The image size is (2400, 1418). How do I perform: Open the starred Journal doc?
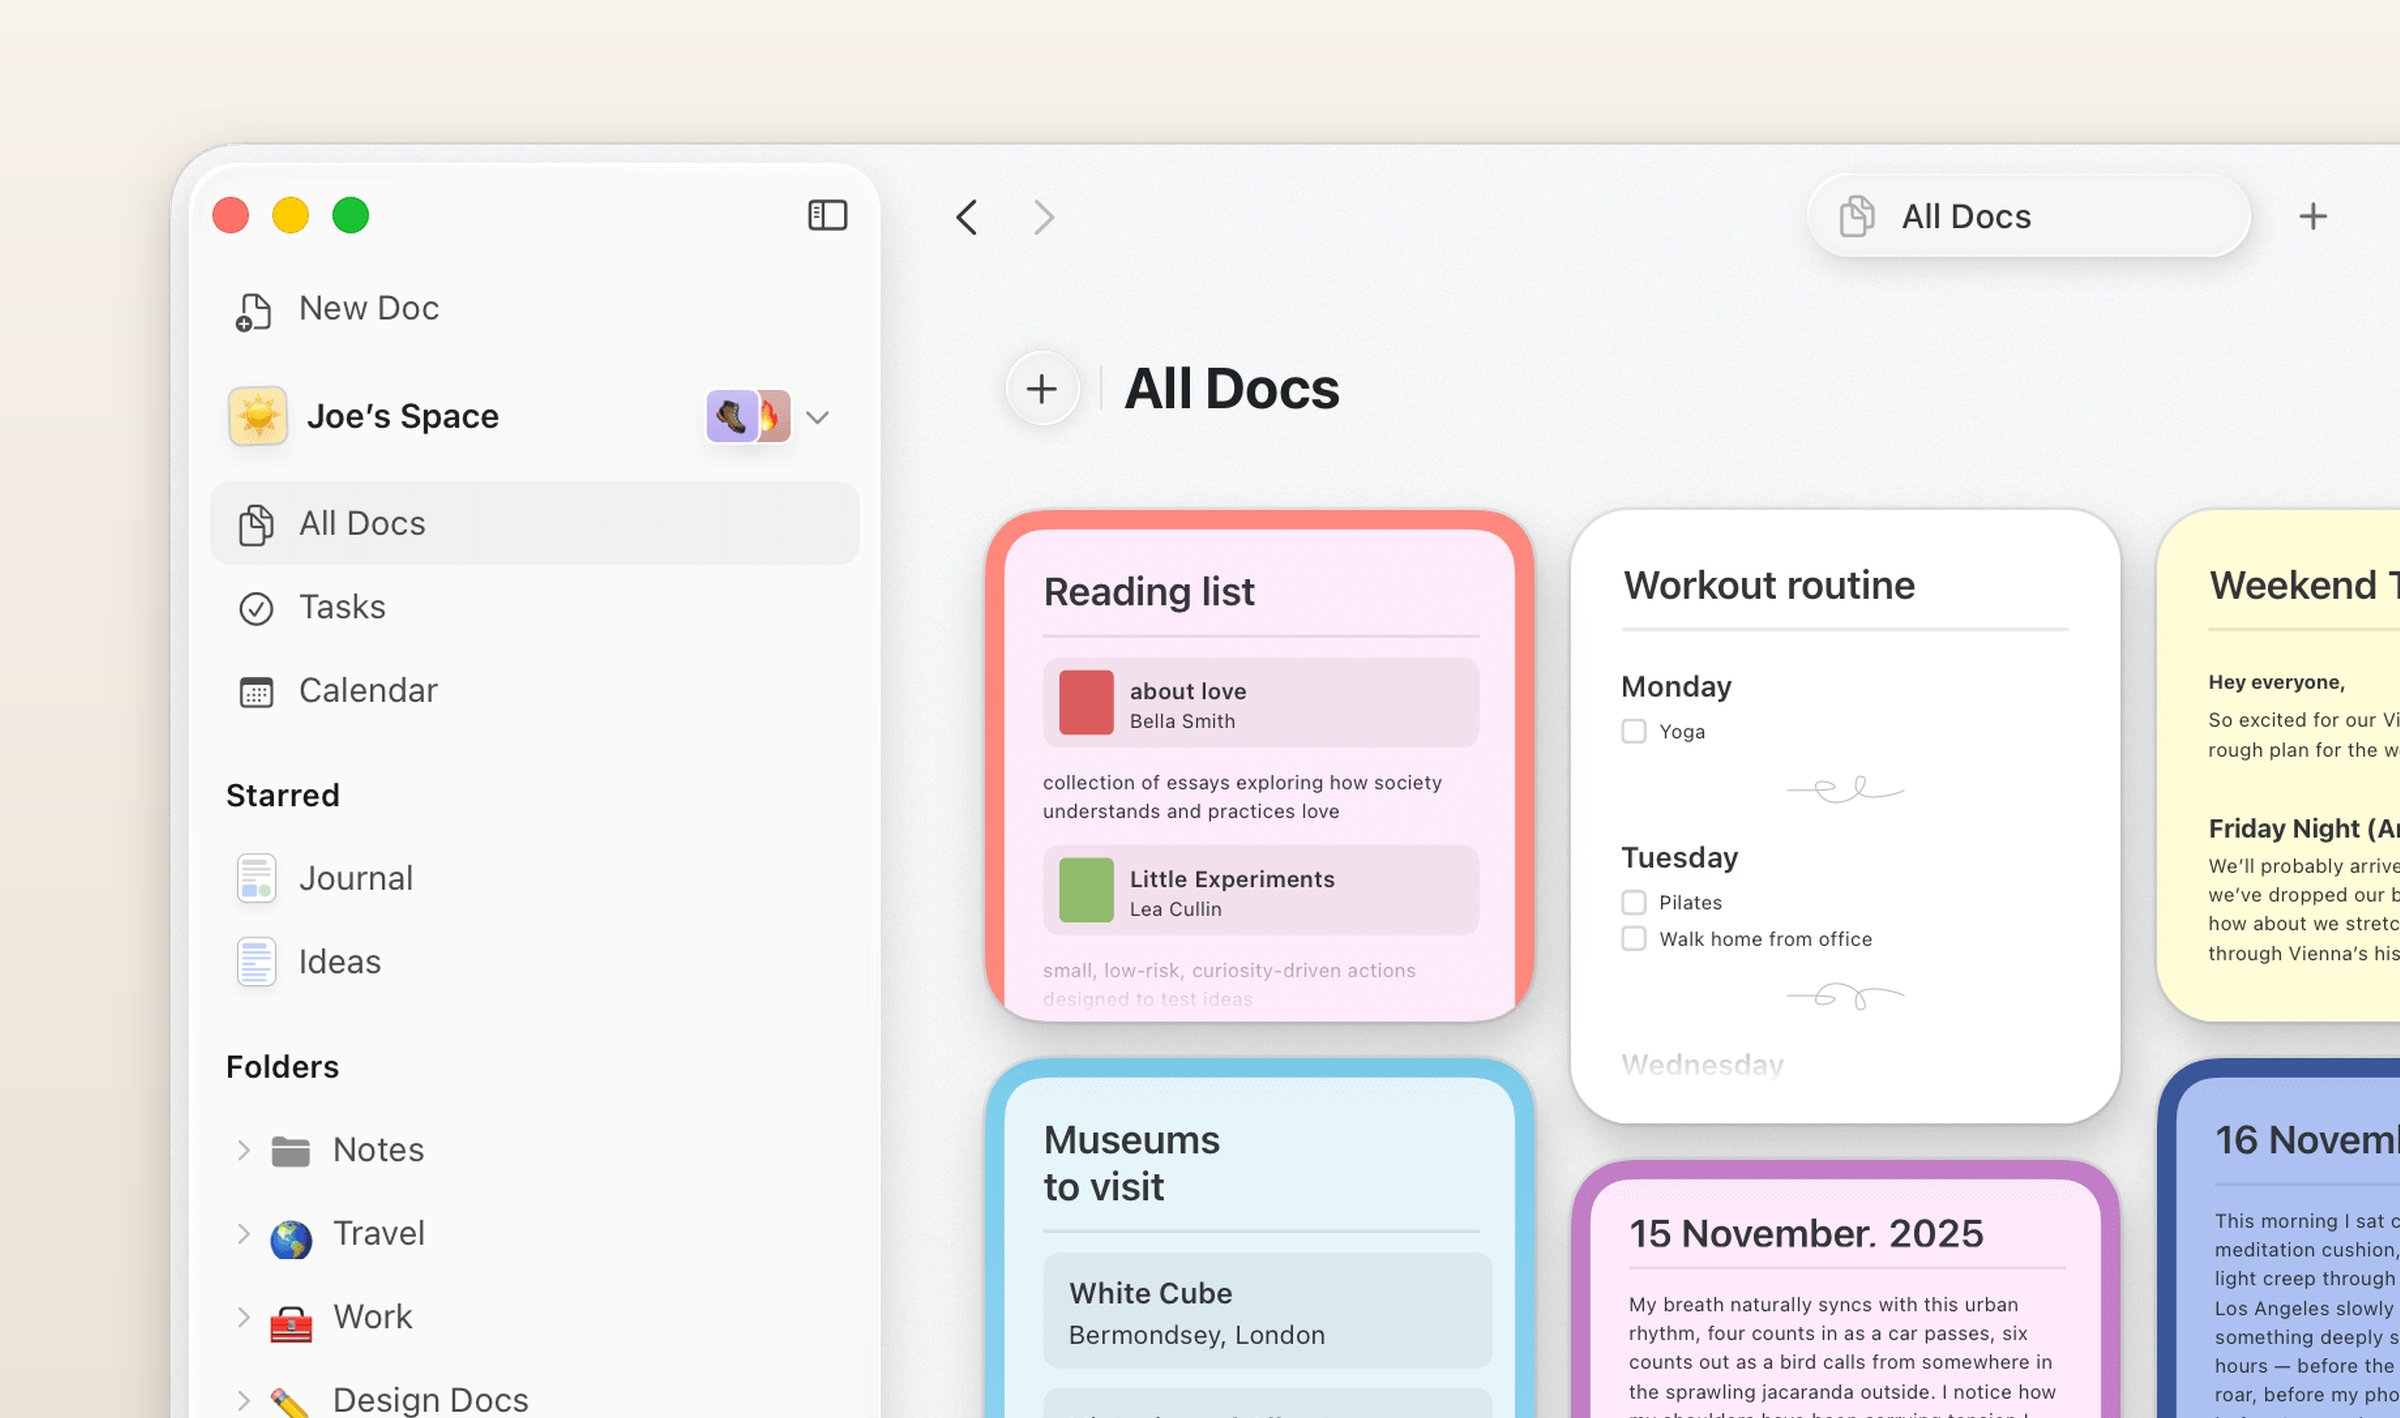click(x=535, y=878)
